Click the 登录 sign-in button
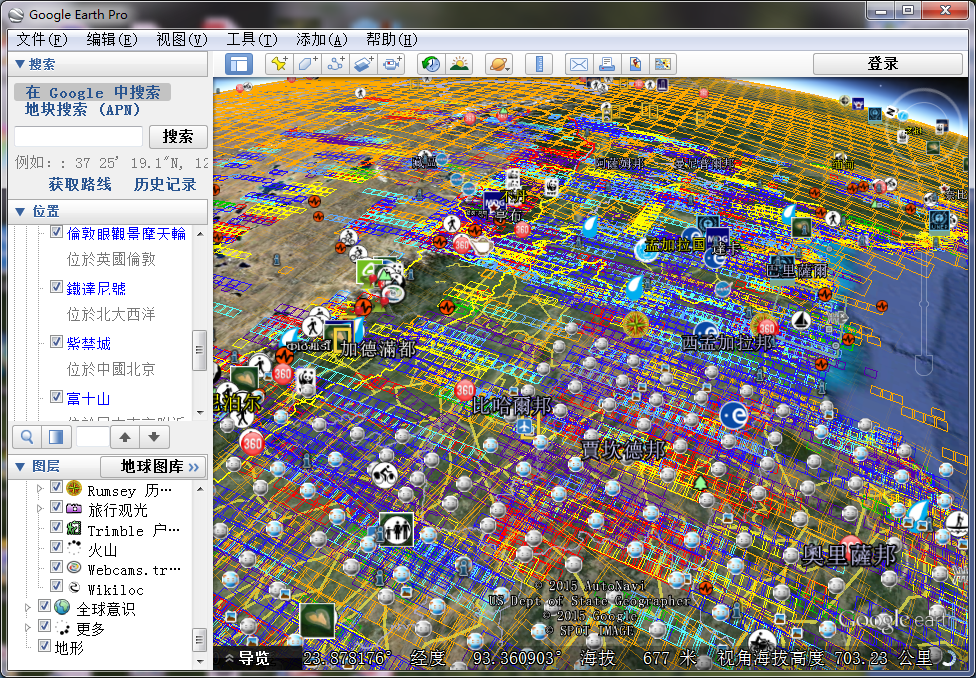The image size is (976, 678). tap(888, 64)
